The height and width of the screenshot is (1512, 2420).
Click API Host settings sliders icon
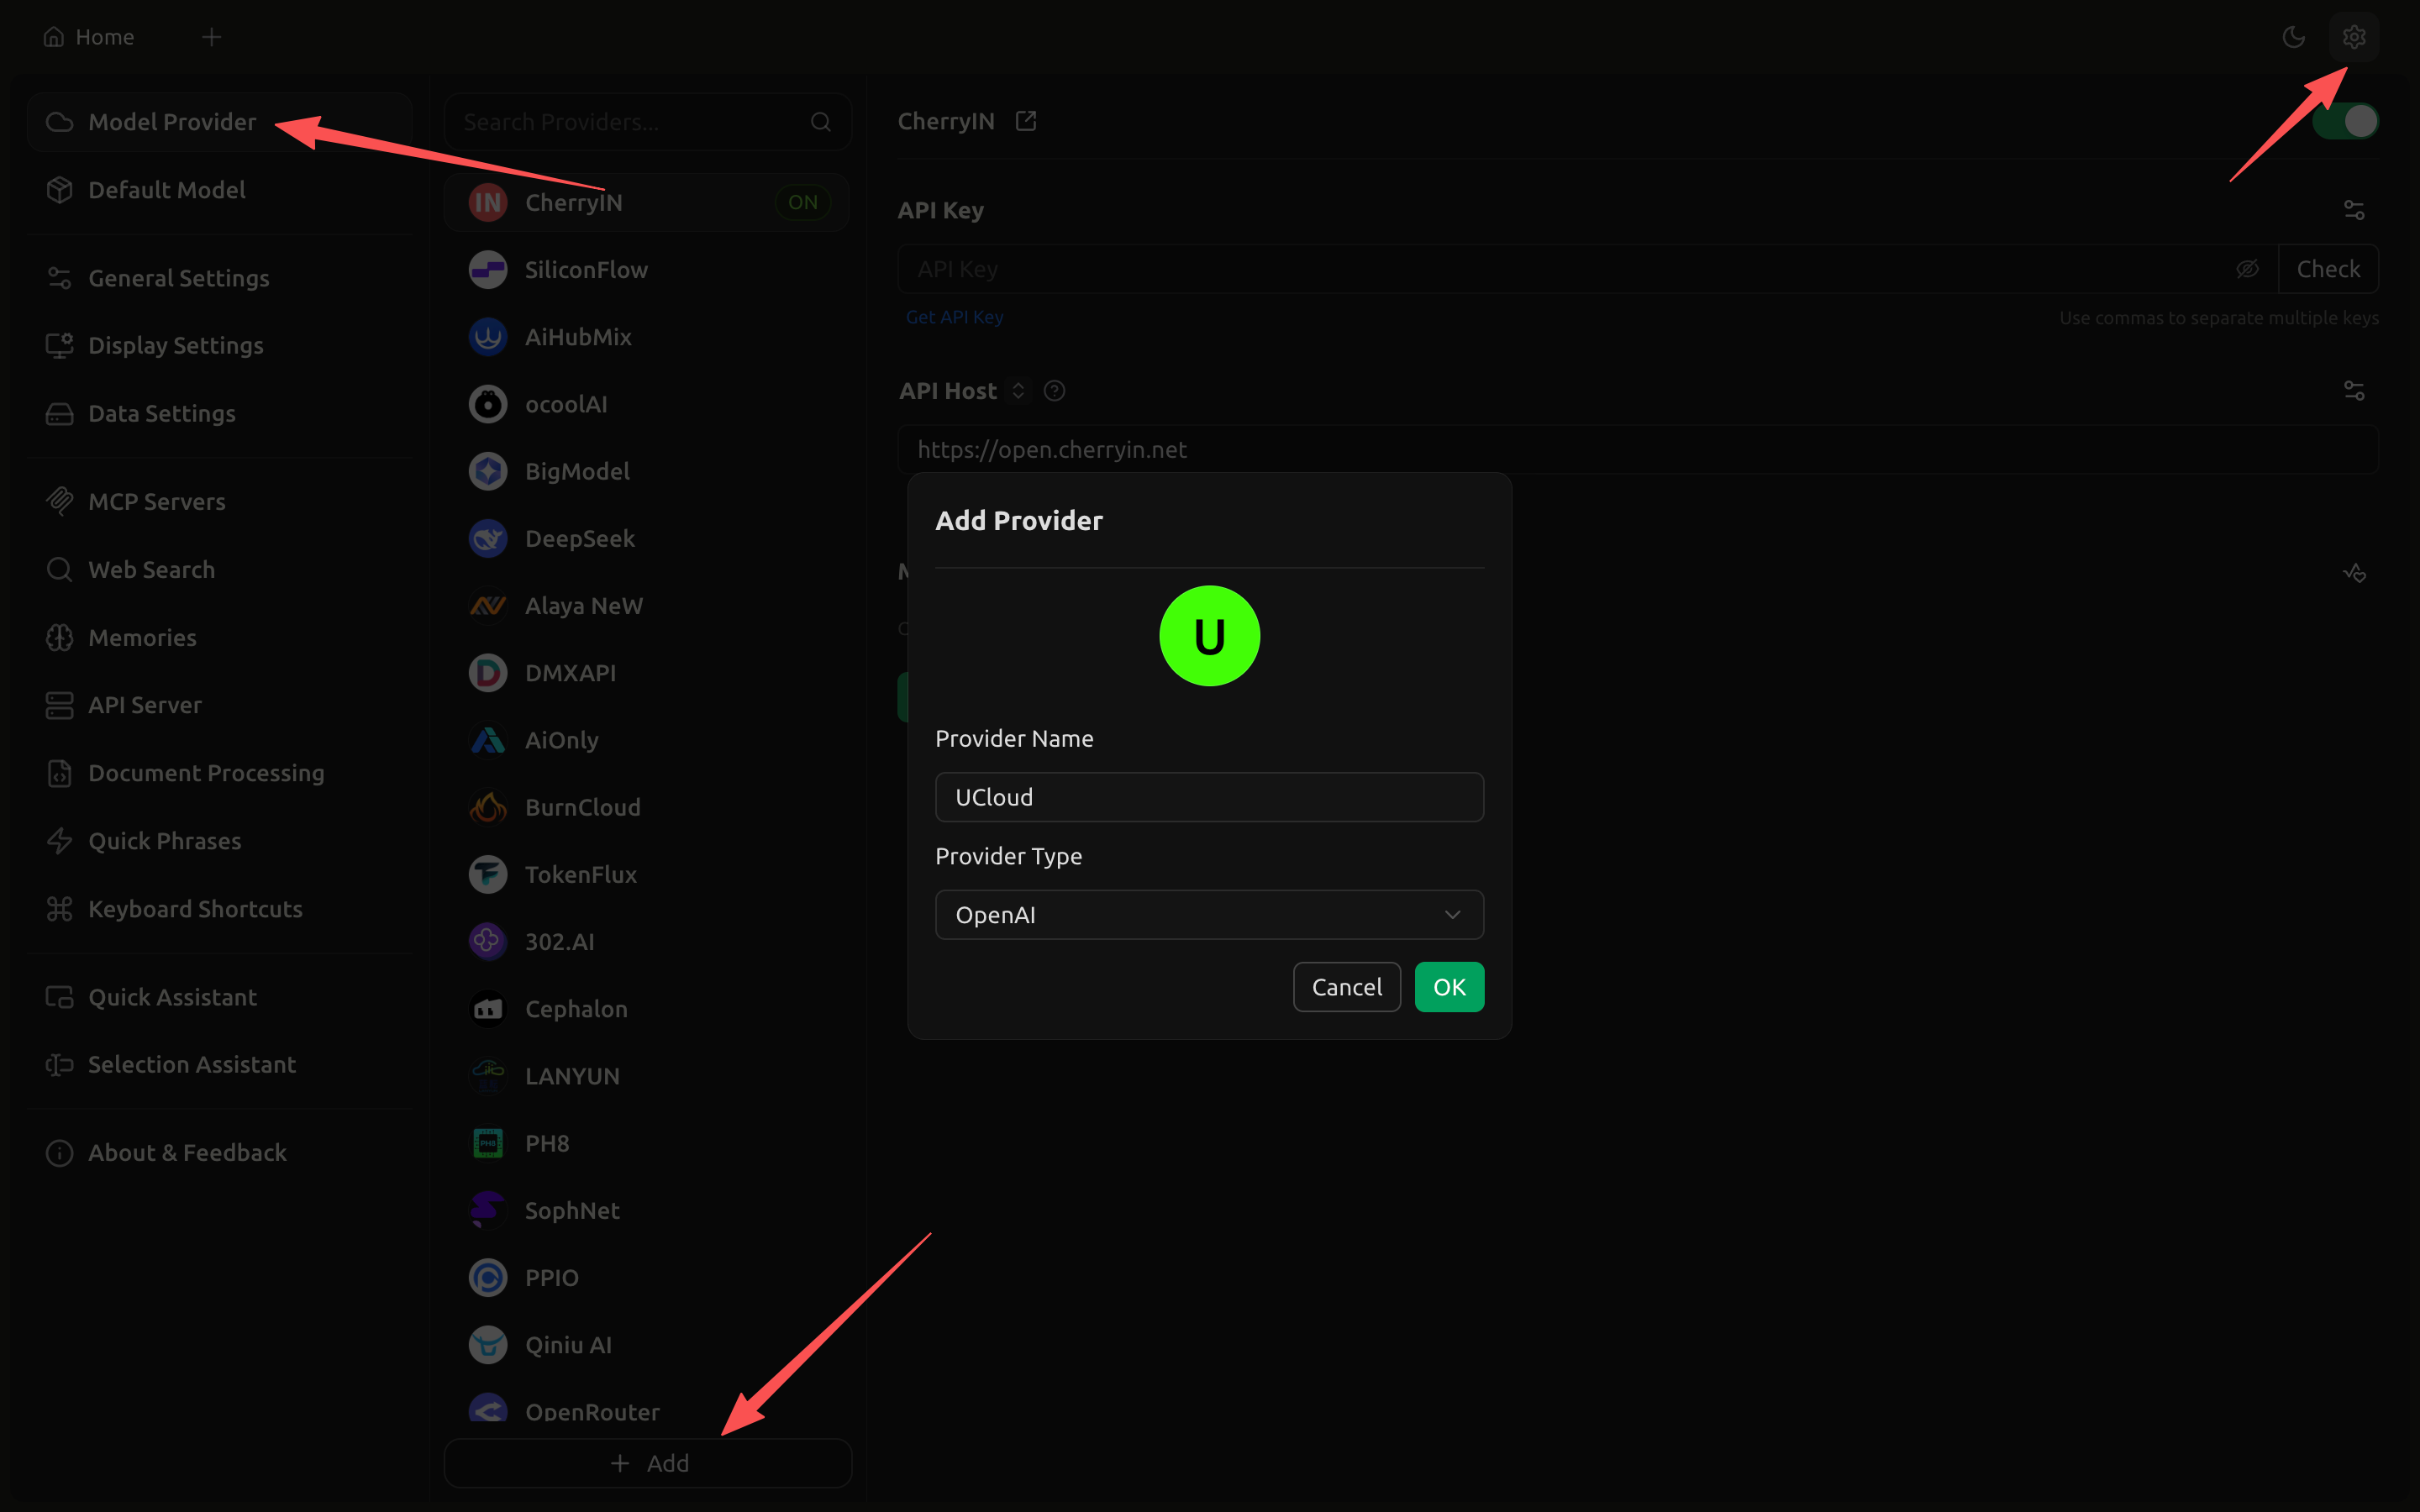tap(2353, 391)
